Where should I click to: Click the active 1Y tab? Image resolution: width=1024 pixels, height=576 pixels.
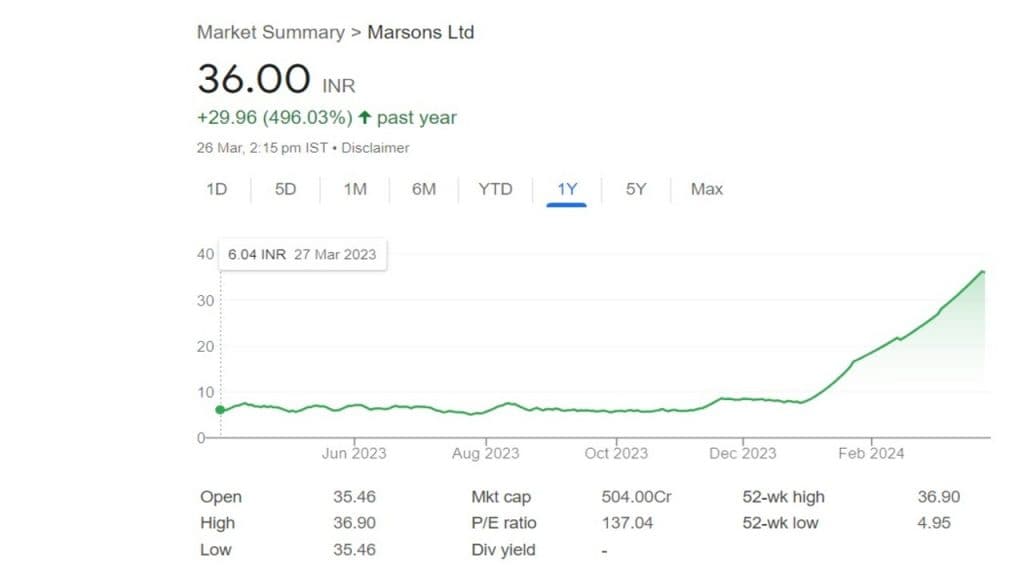pos(566,189)
